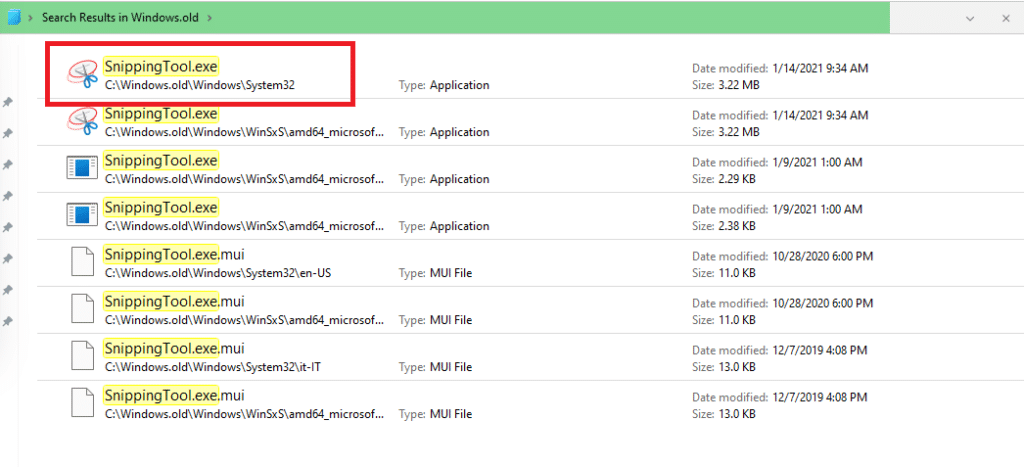Screen dimensions: 1024x467
Task: Click the path C:\Windows.old\Windows\System32
Action: coord(200,85)
